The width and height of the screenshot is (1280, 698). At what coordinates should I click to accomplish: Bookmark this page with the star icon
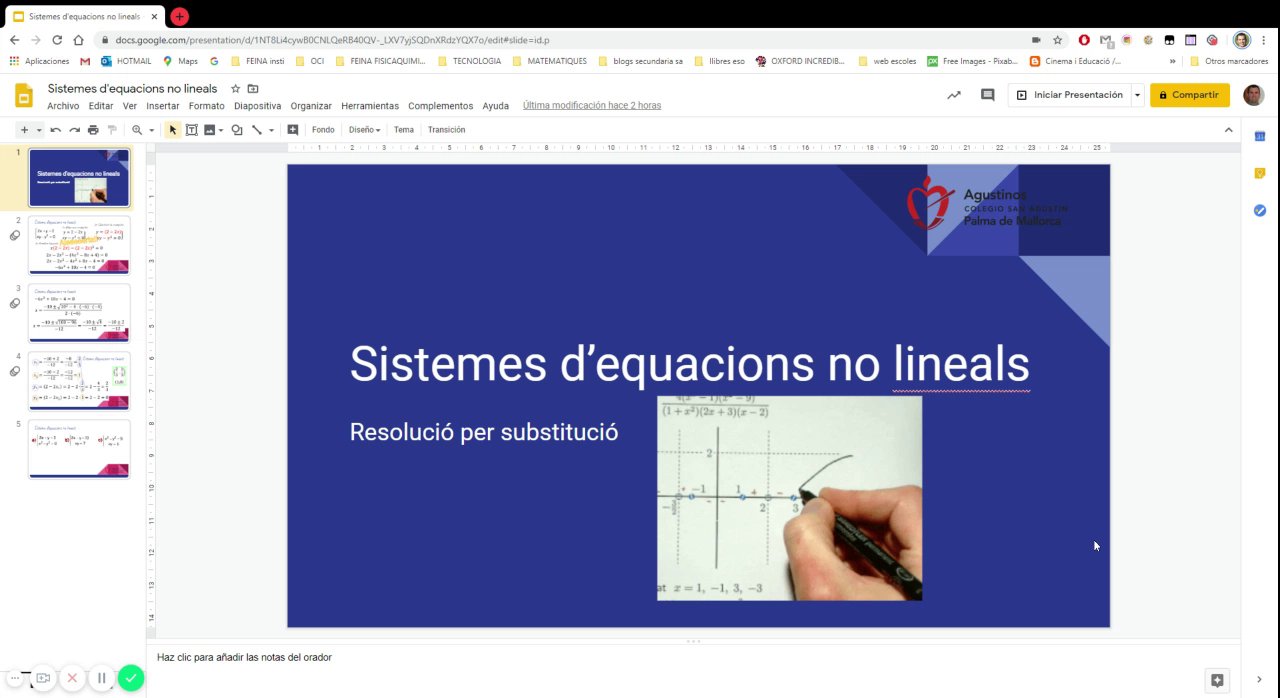pyautogui.click(x=1057, y=40)
